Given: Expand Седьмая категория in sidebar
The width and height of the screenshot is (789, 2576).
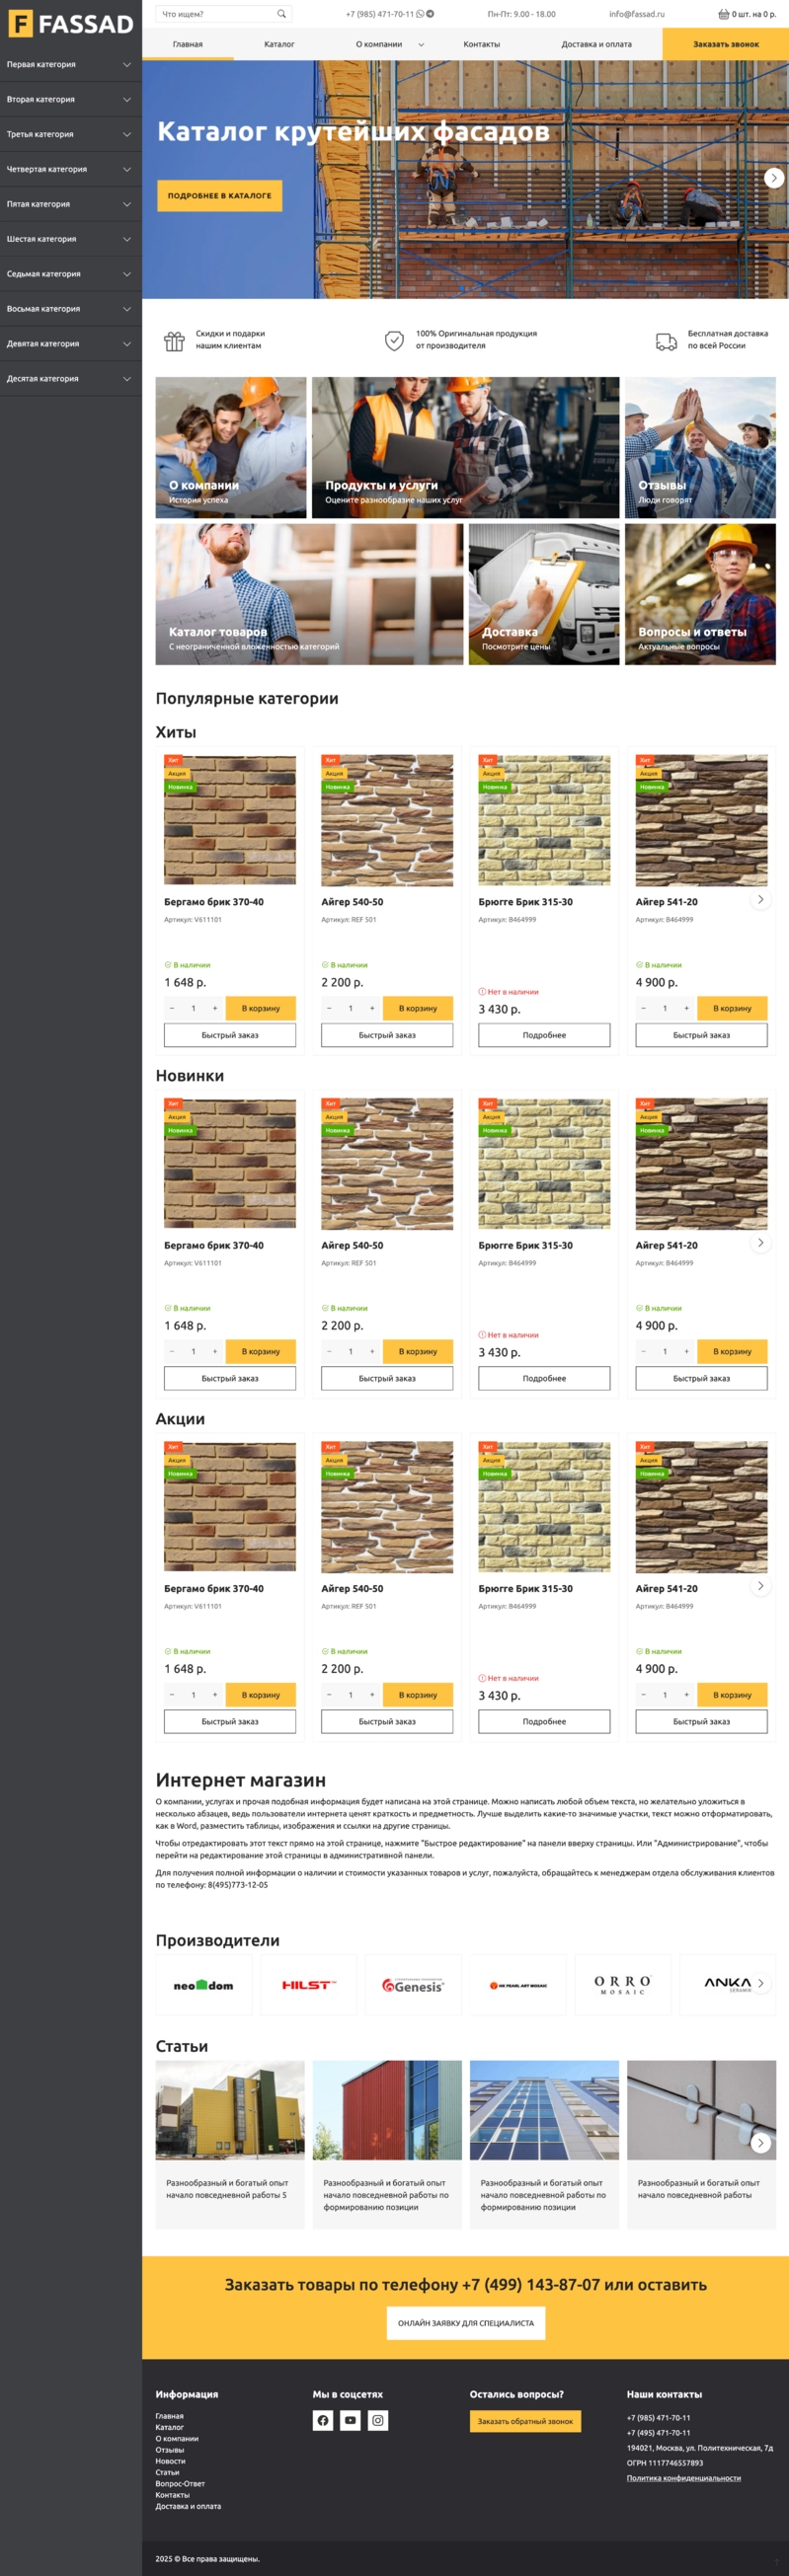Looking at the screenshot, I should [x=127, y=274].
